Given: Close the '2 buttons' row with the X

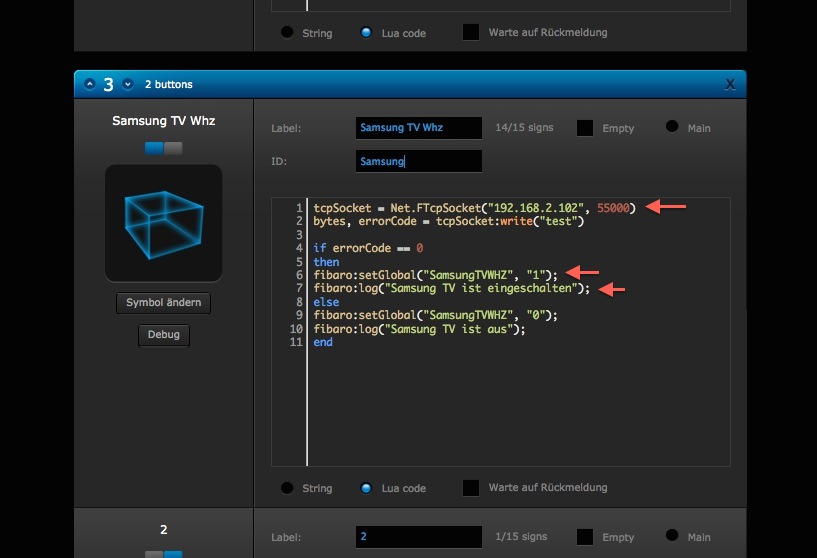Looking at the screenshot, I should tap(730, 86).
